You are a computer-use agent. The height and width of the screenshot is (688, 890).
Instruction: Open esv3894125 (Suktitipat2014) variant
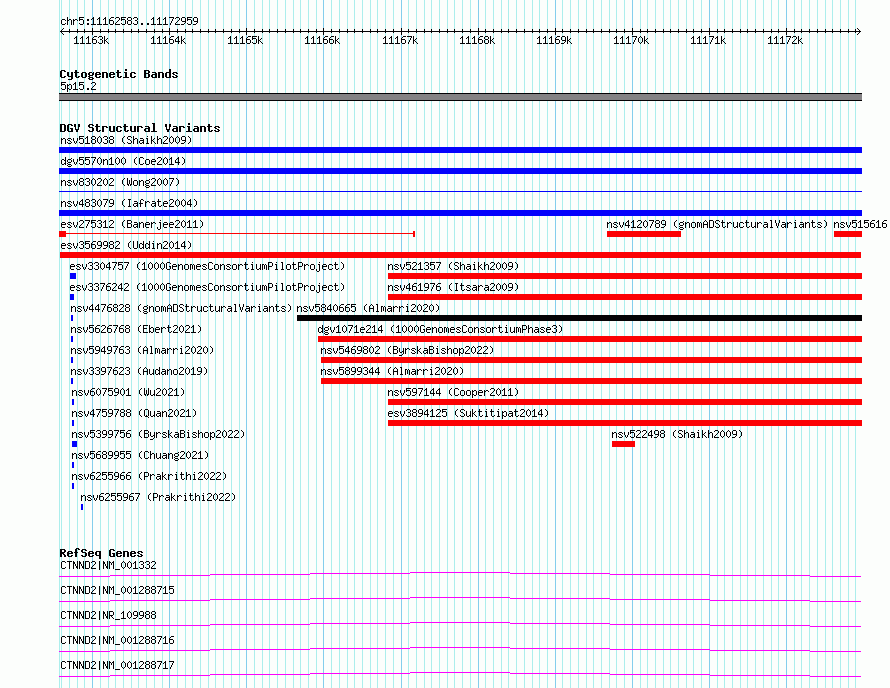(468, 413)
